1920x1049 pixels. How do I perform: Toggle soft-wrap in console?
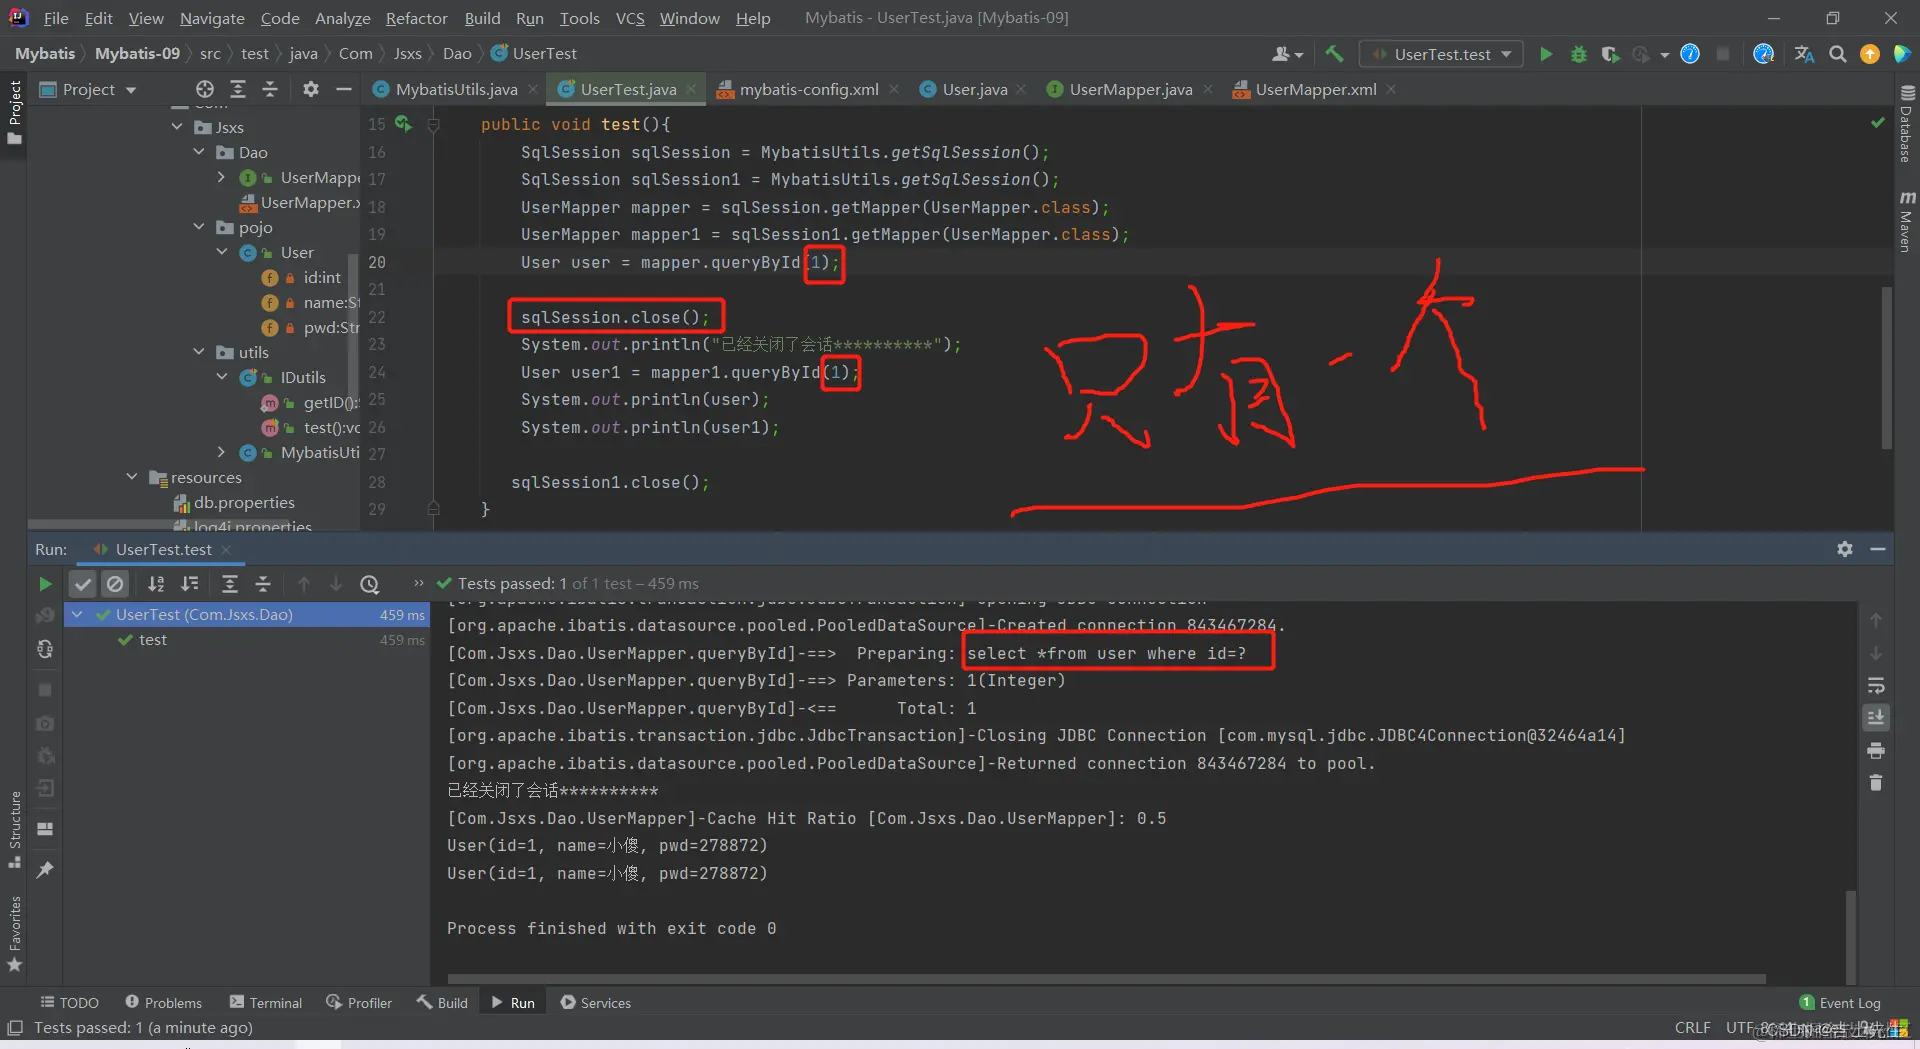coord(1876,686)
